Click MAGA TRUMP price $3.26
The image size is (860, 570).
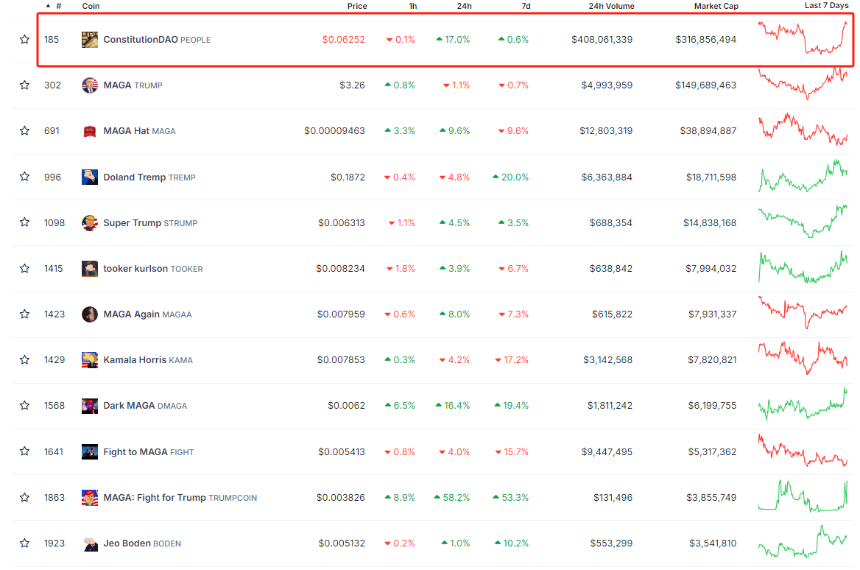(352, 85)
